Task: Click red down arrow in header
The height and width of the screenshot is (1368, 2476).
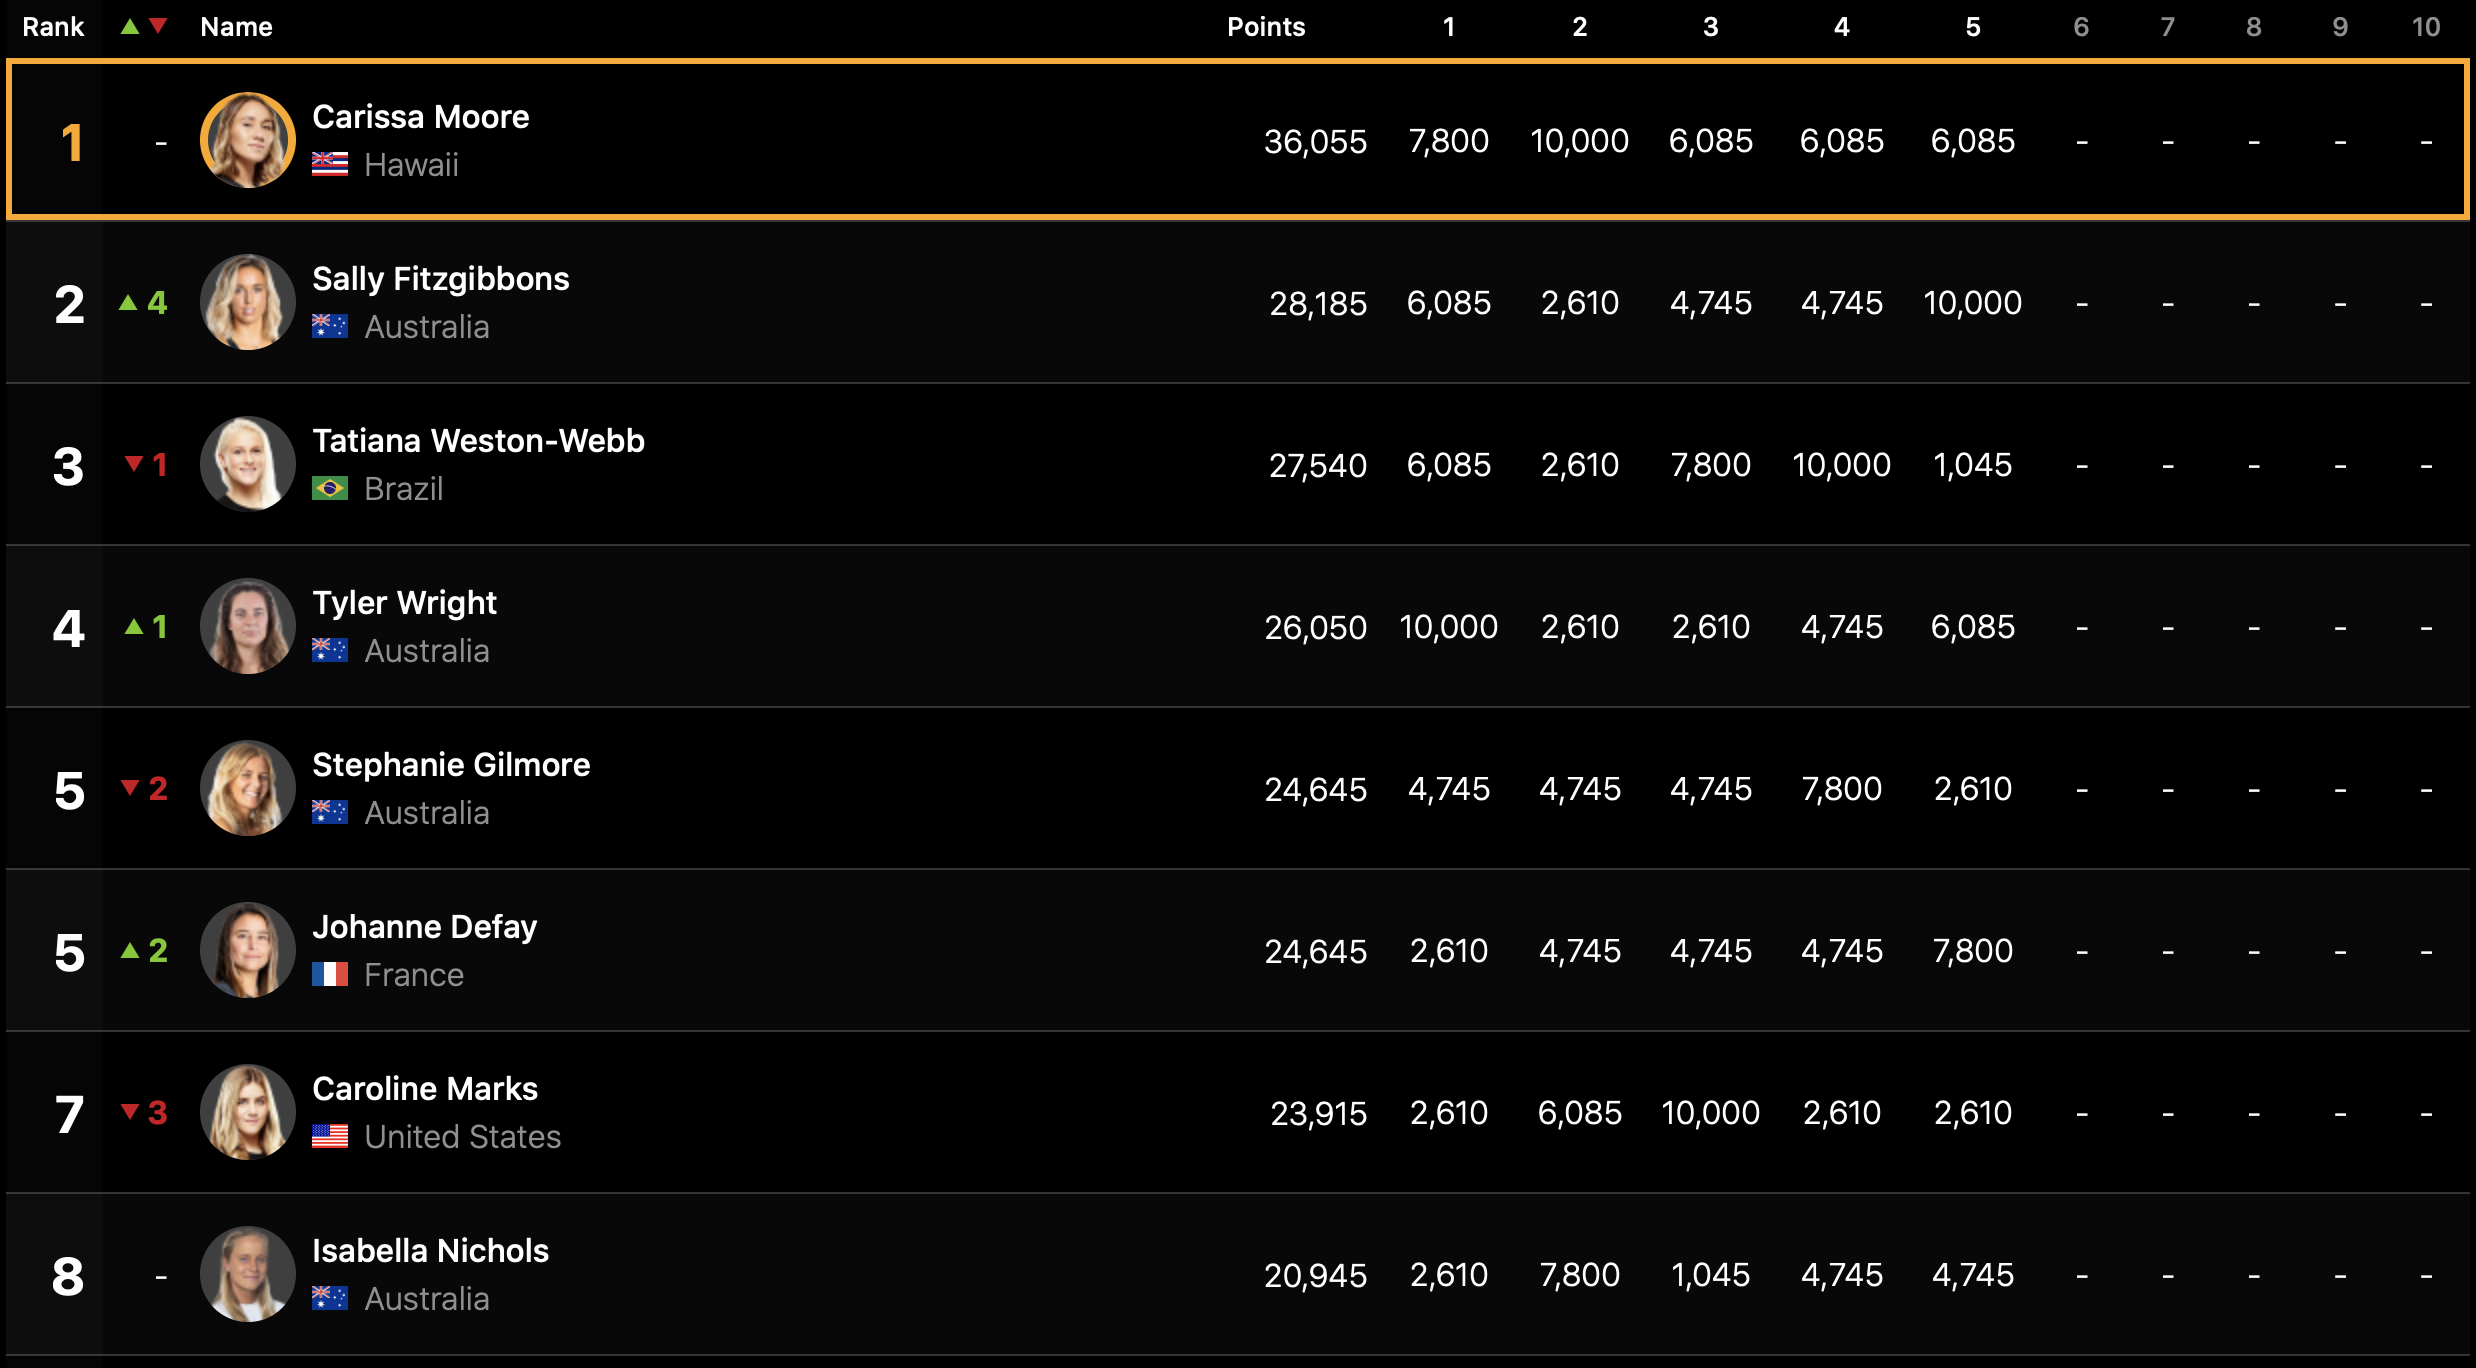Action: tap(158, 27)
